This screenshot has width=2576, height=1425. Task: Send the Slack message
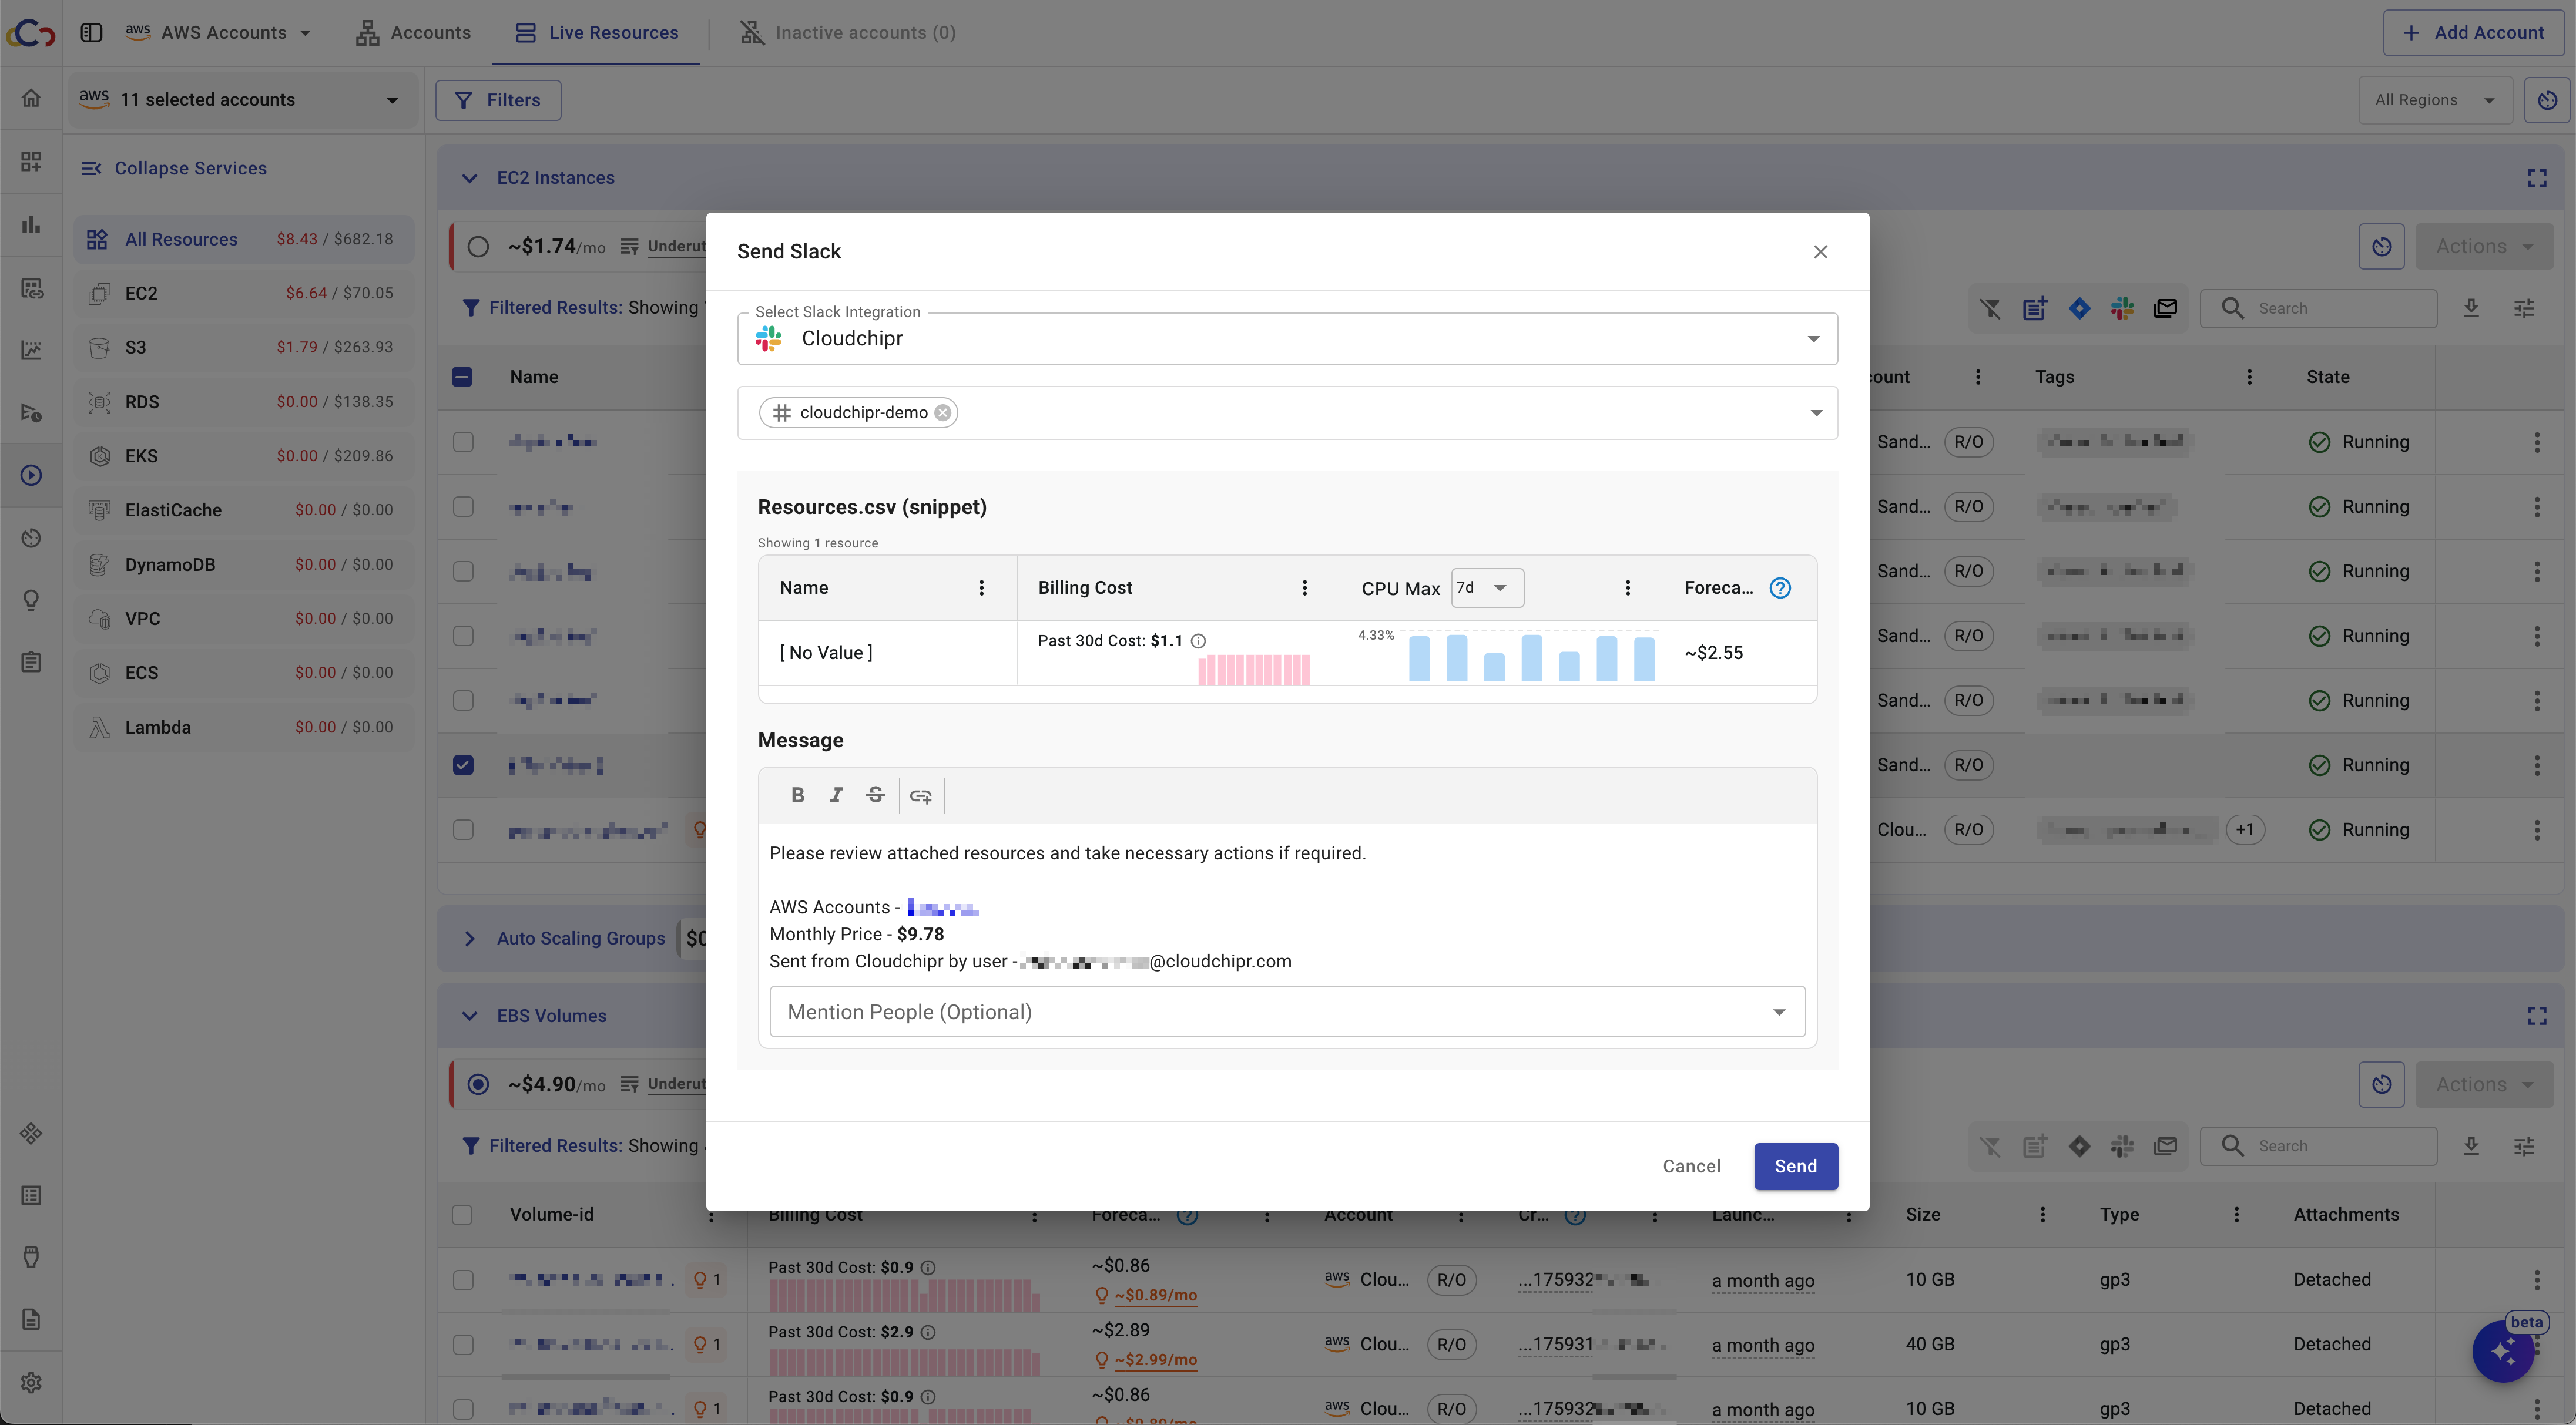coord(1795,1166)
